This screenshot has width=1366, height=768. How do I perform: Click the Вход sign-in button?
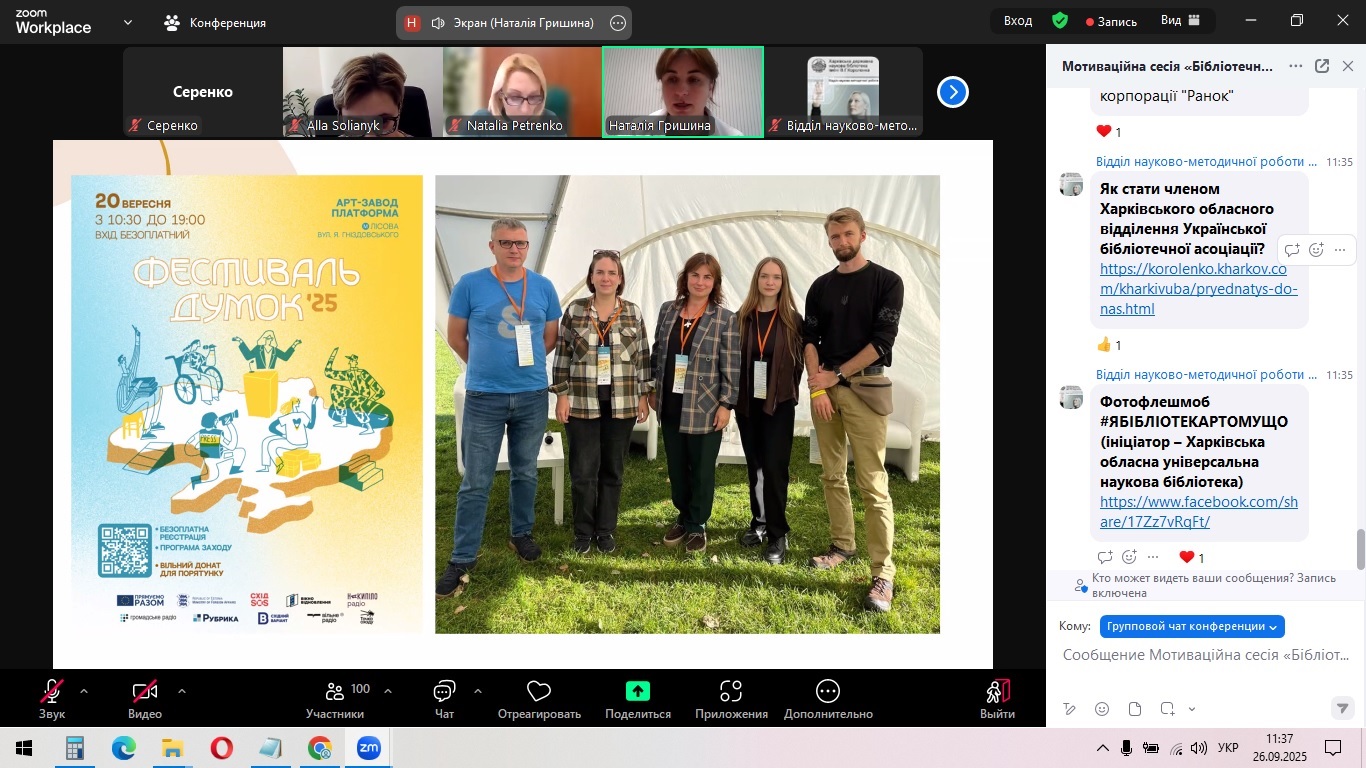[1018, 21]
